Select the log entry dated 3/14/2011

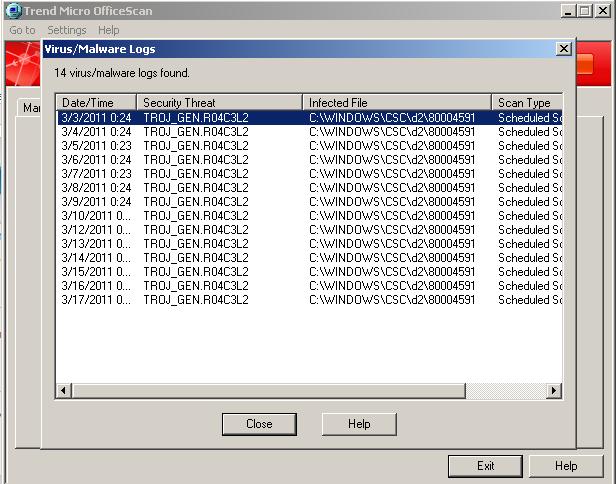310,258
